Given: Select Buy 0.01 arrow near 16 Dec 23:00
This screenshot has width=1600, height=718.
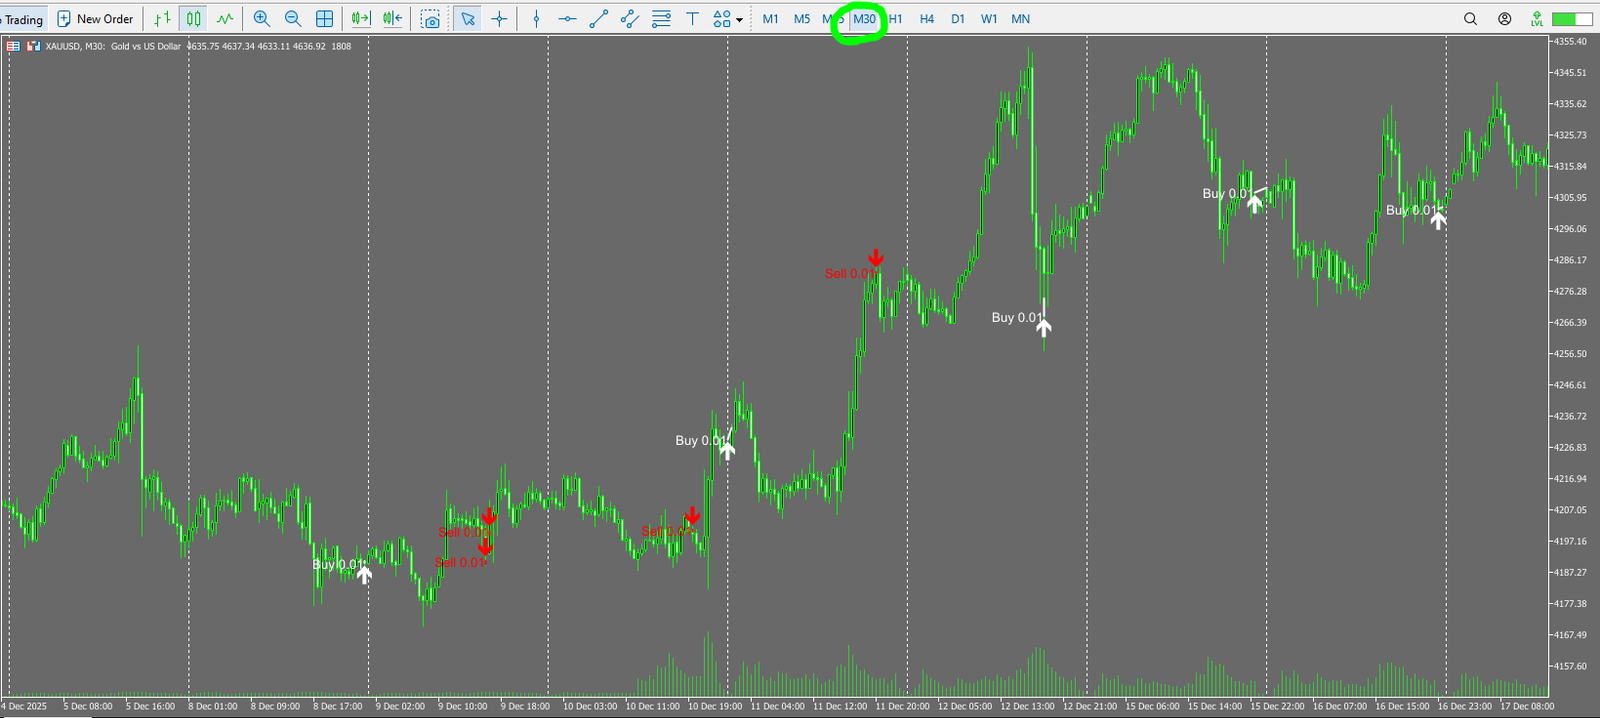Looking at the screenshot, I should pos(1438,220).
